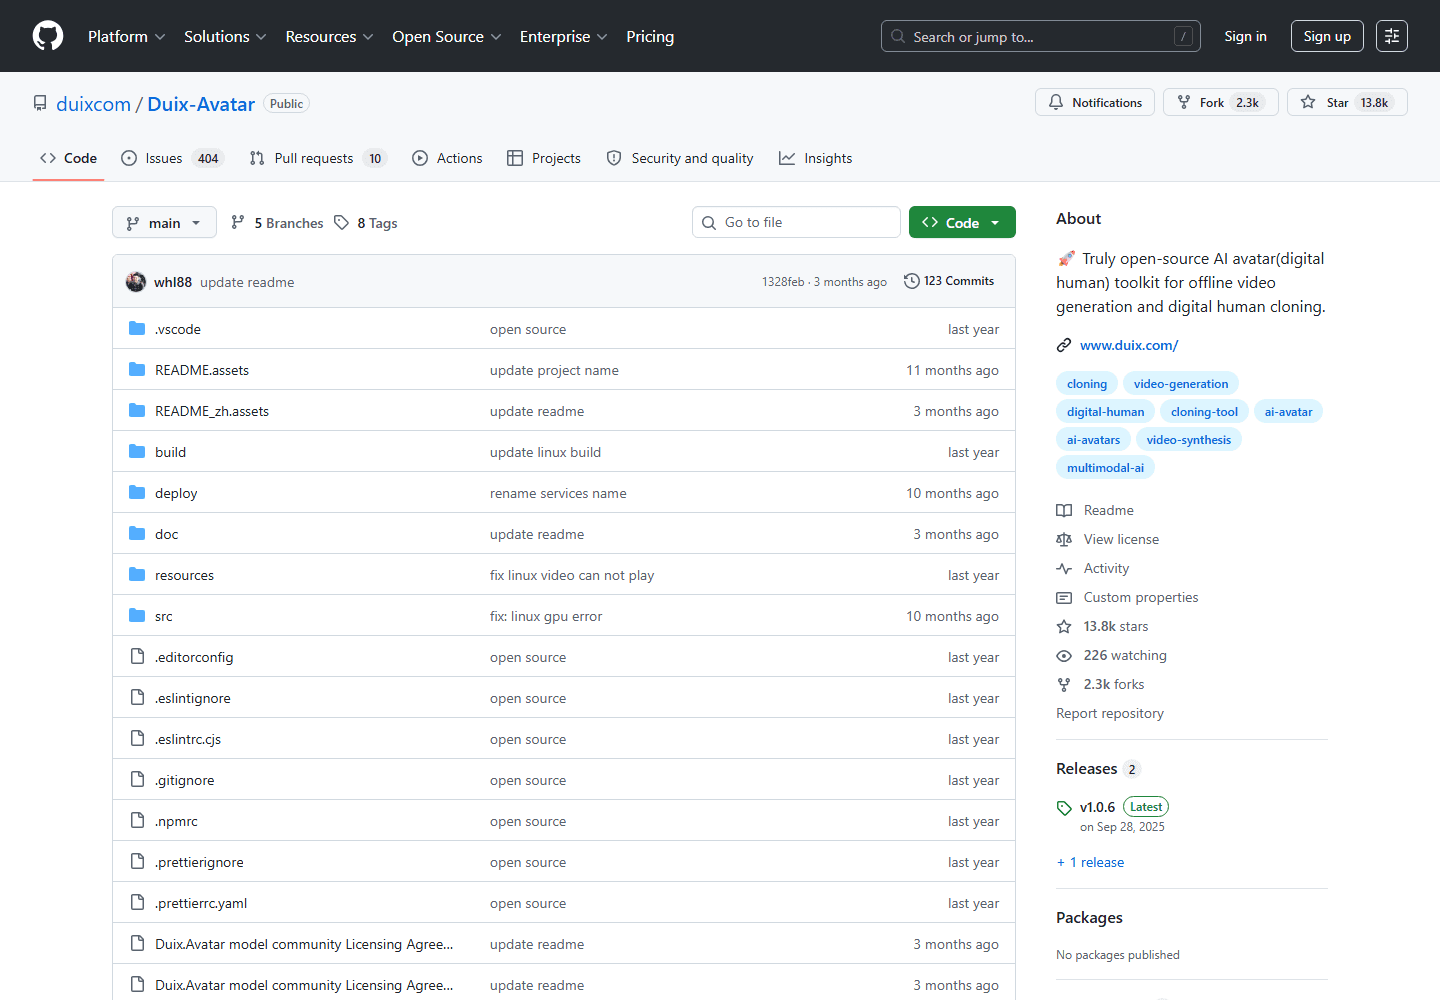Select the Code tab
Screen dimensions: 1440x1000
tap(68, 158)
